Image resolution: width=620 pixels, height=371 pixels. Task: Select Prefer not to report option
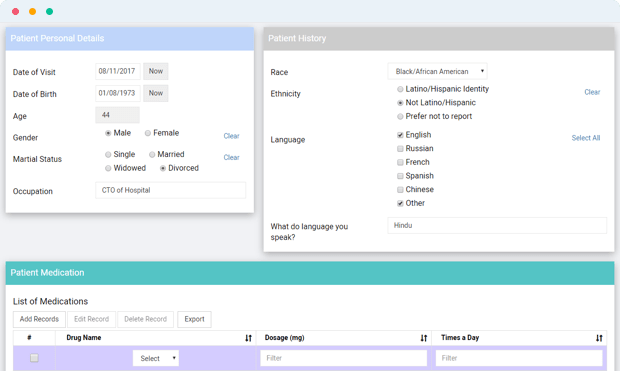click(400, 117)
